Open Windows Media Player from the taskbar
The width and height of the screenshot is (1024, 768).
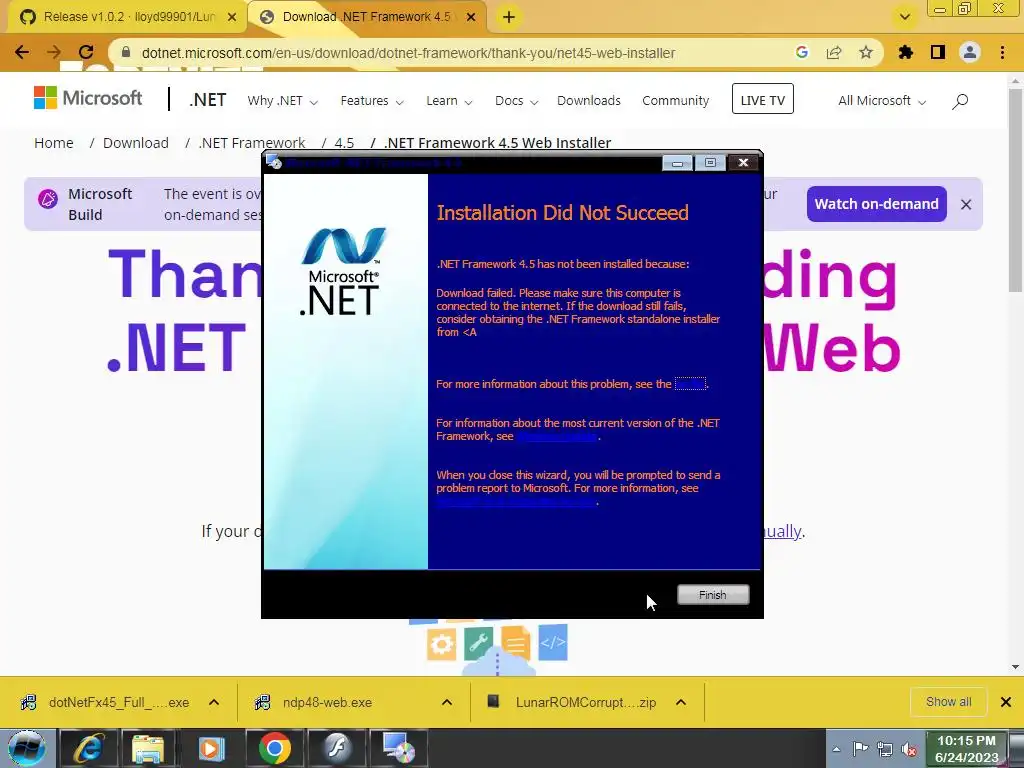211,748
